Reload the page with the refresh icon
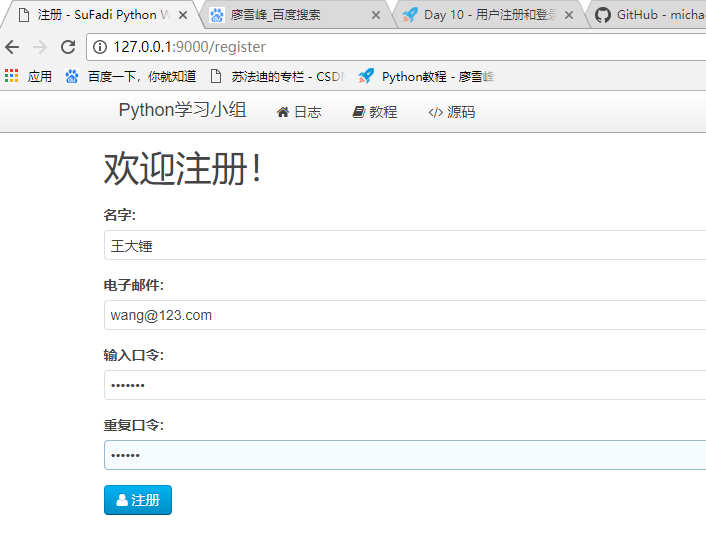The height and width of the screenshot is (559, 706). (x=68, y=47)
